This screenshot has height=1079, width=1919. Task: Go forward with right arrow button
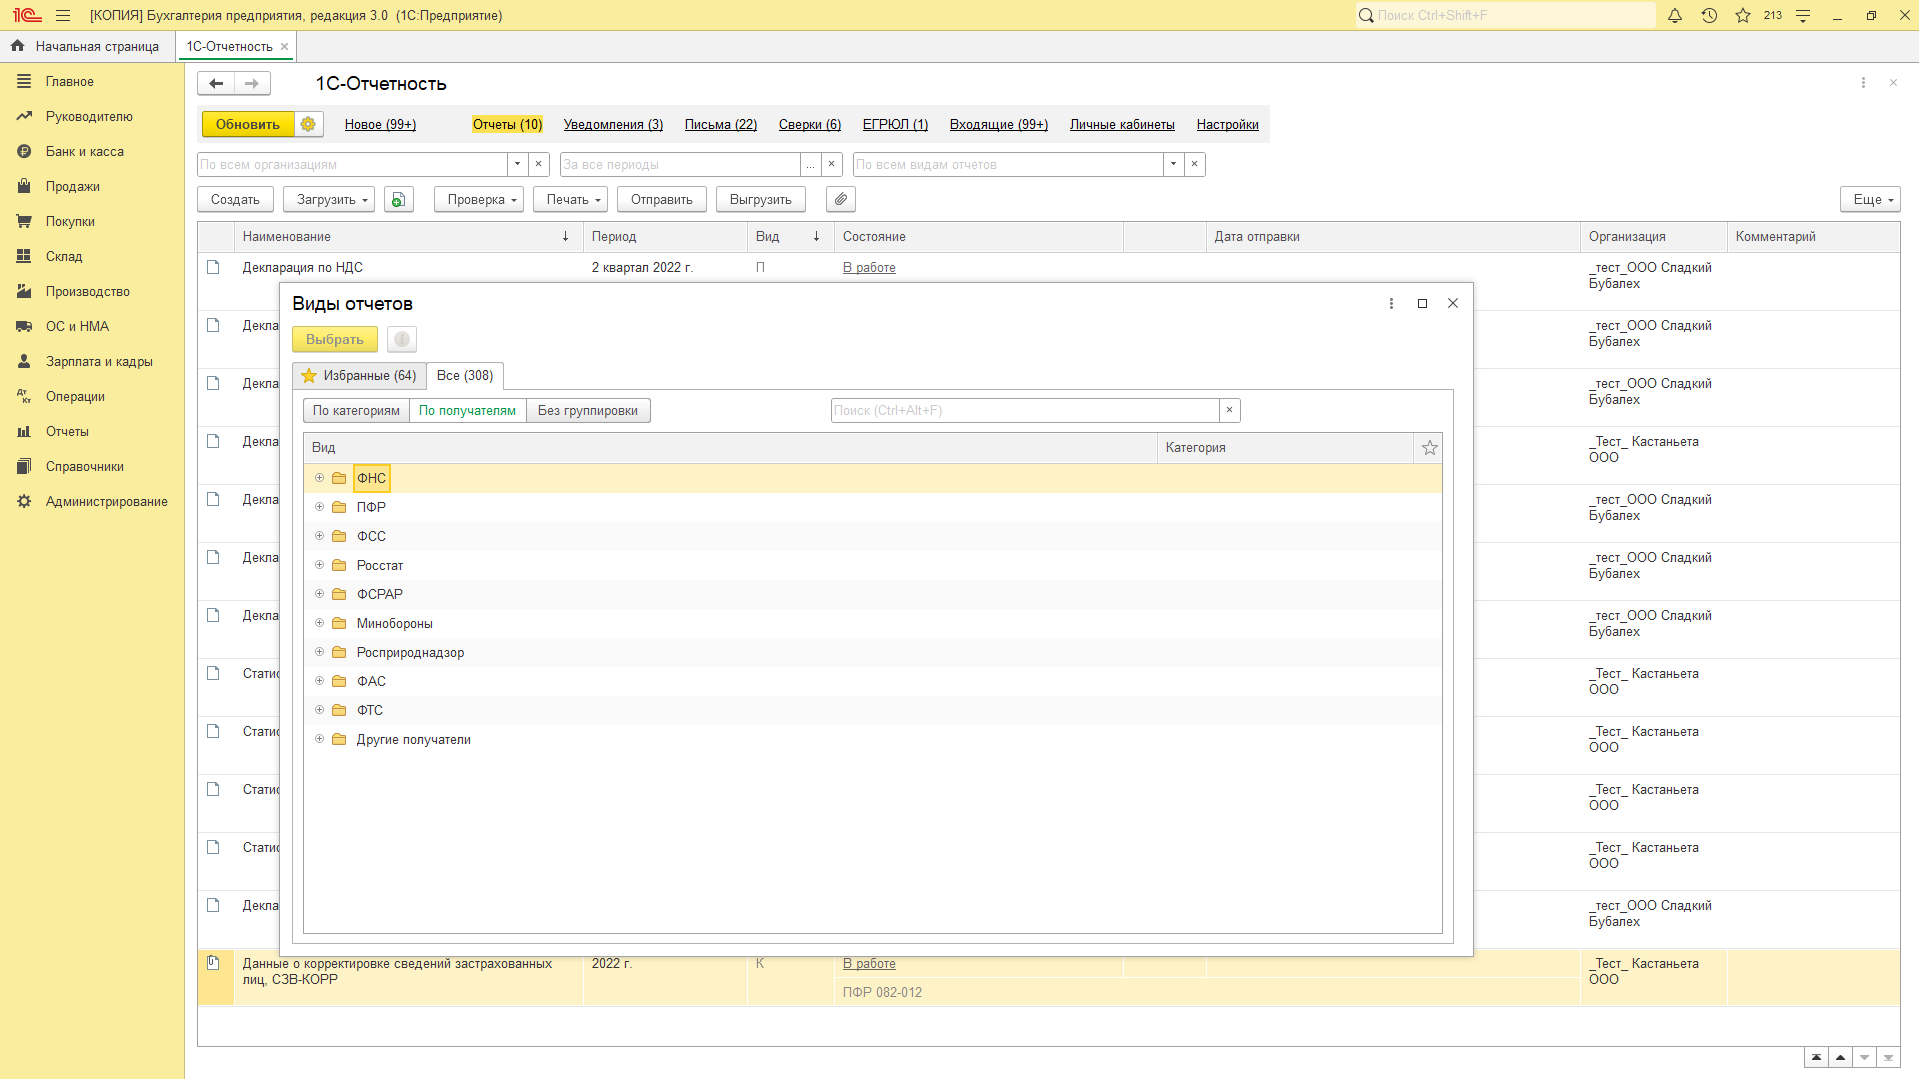[252, 84]
